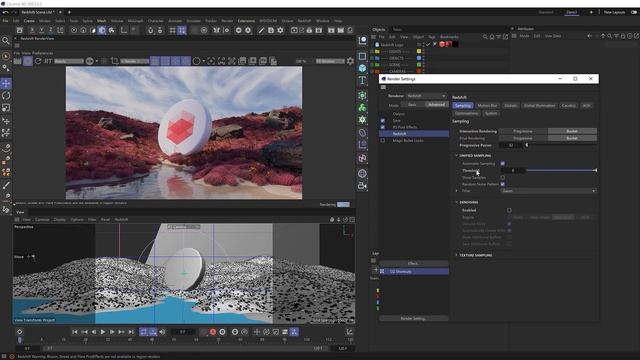Toggle the Y axis lock icon
Screen dimensions: 640x360
pos(41,30)
